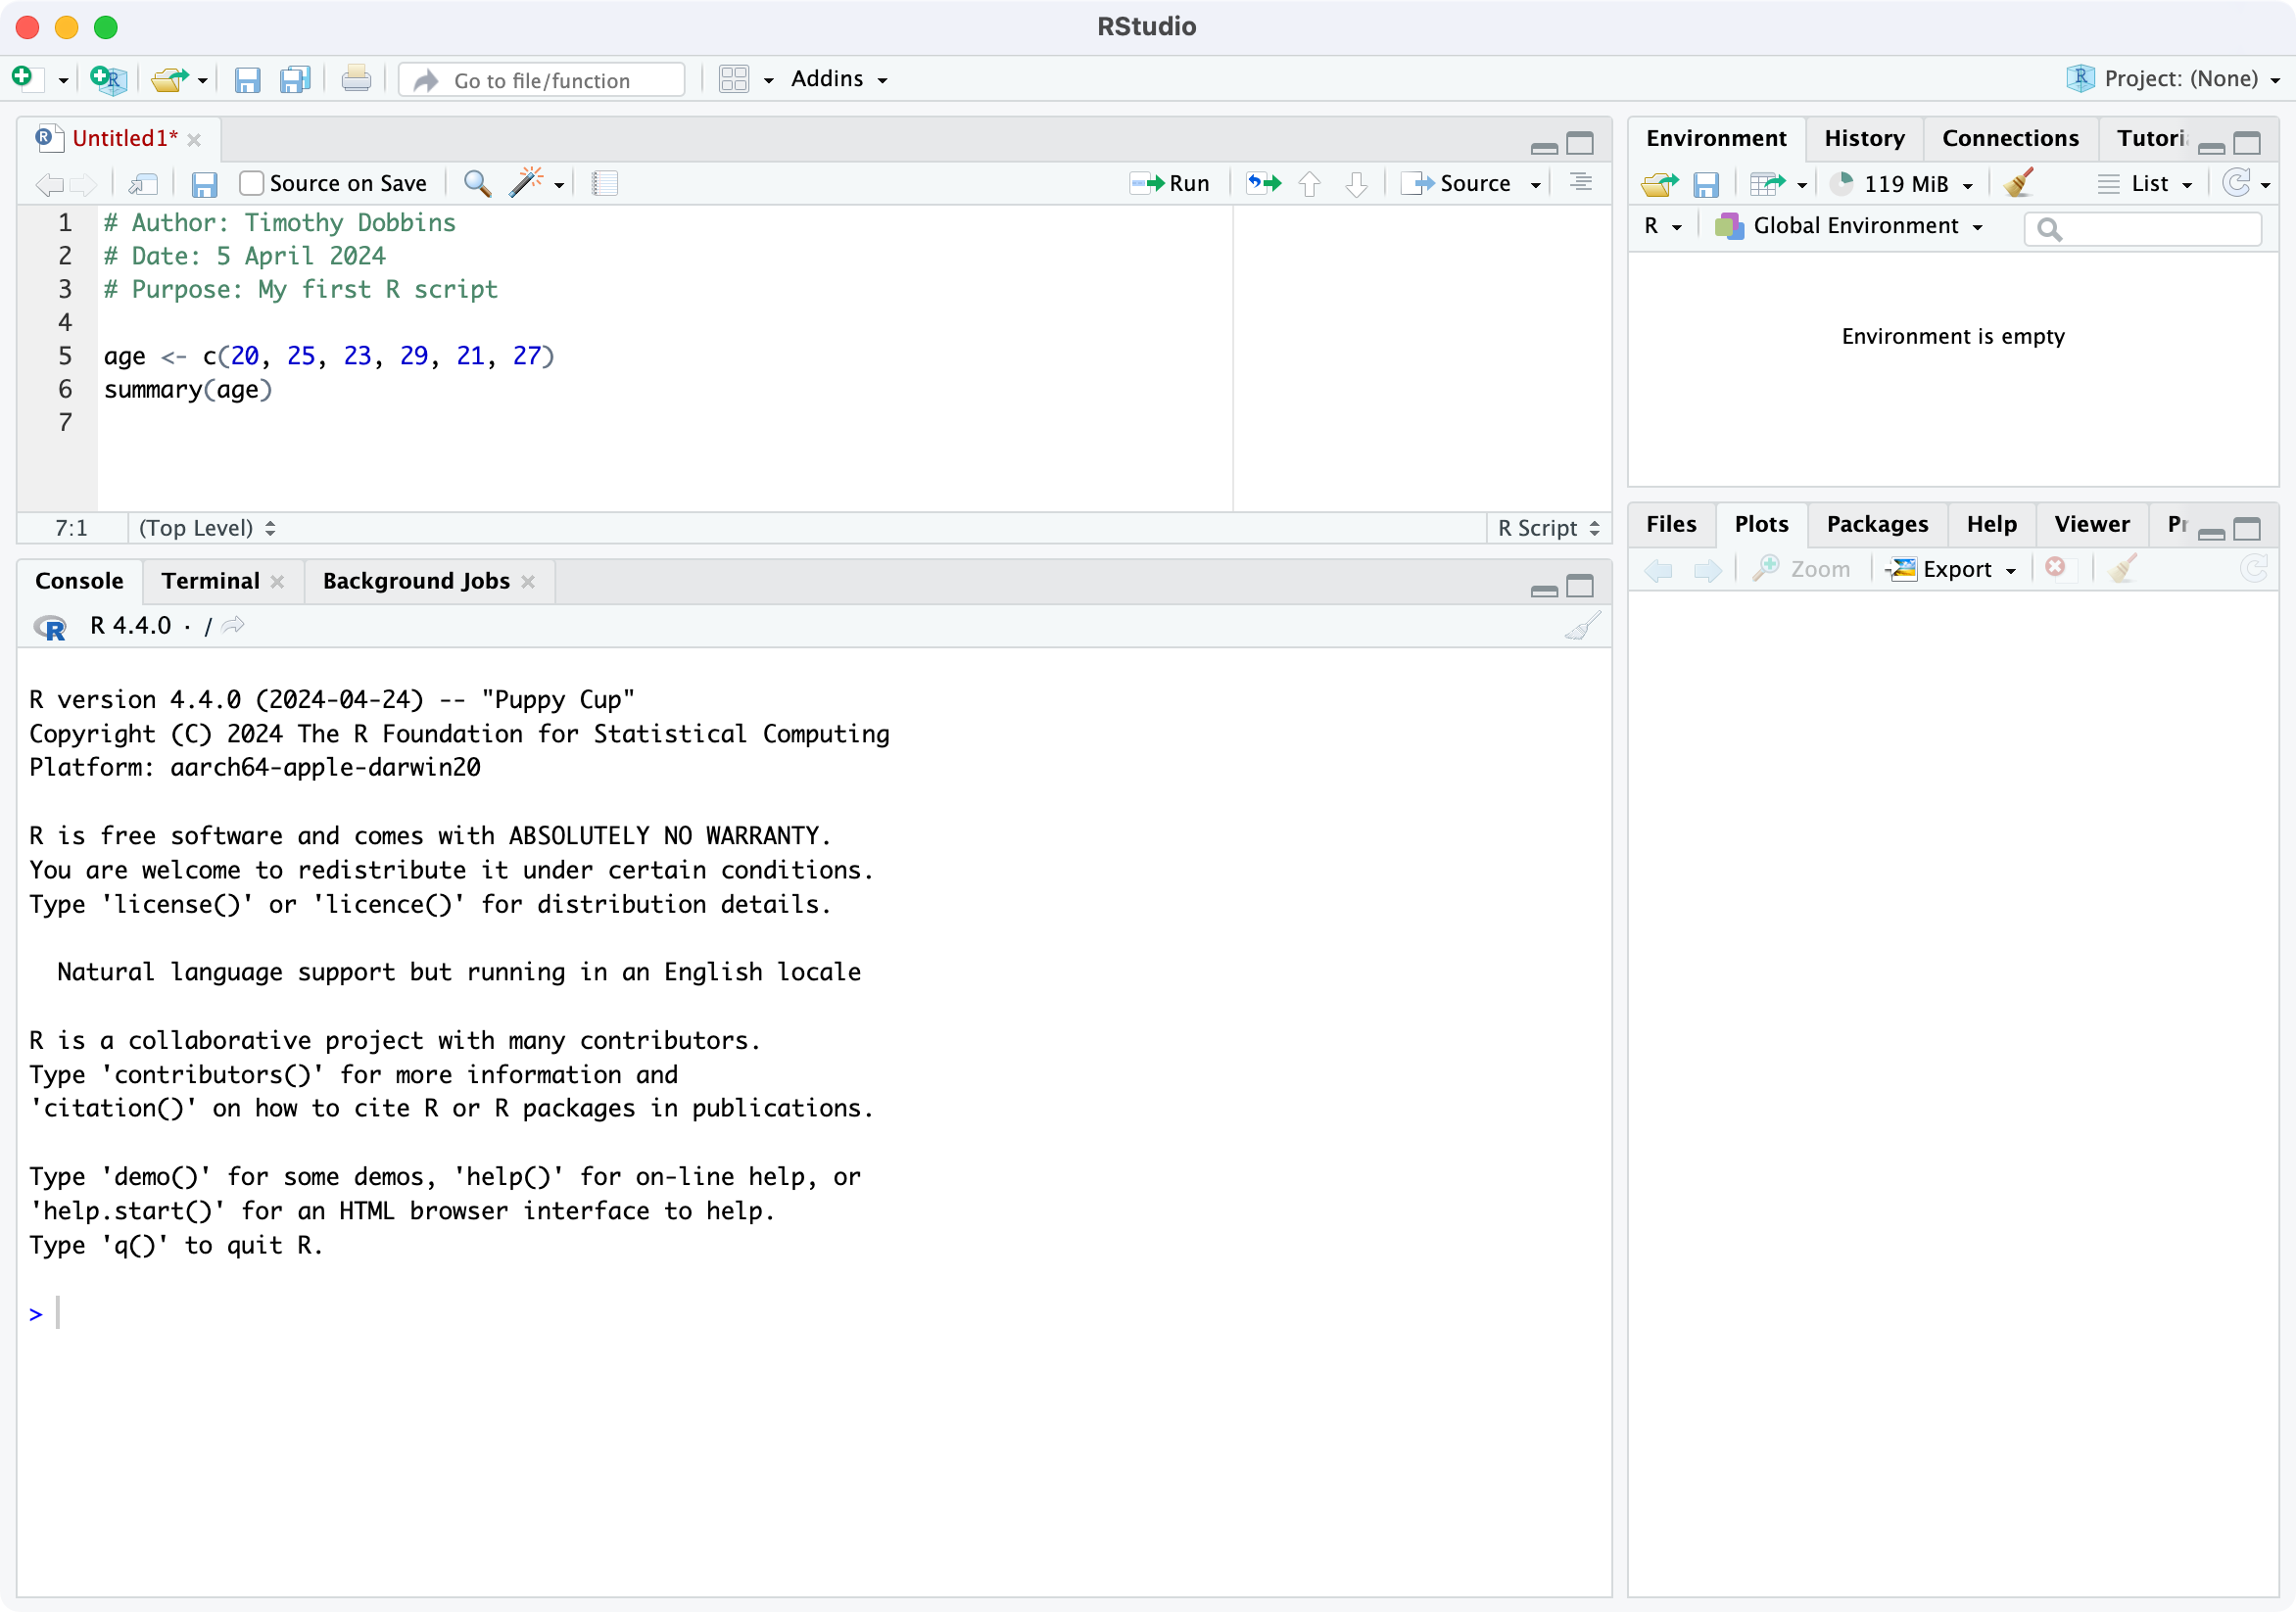Enable the Source on Save checkbox
This screenshot has height=1612, width=2296.
[x=252, y=183]
